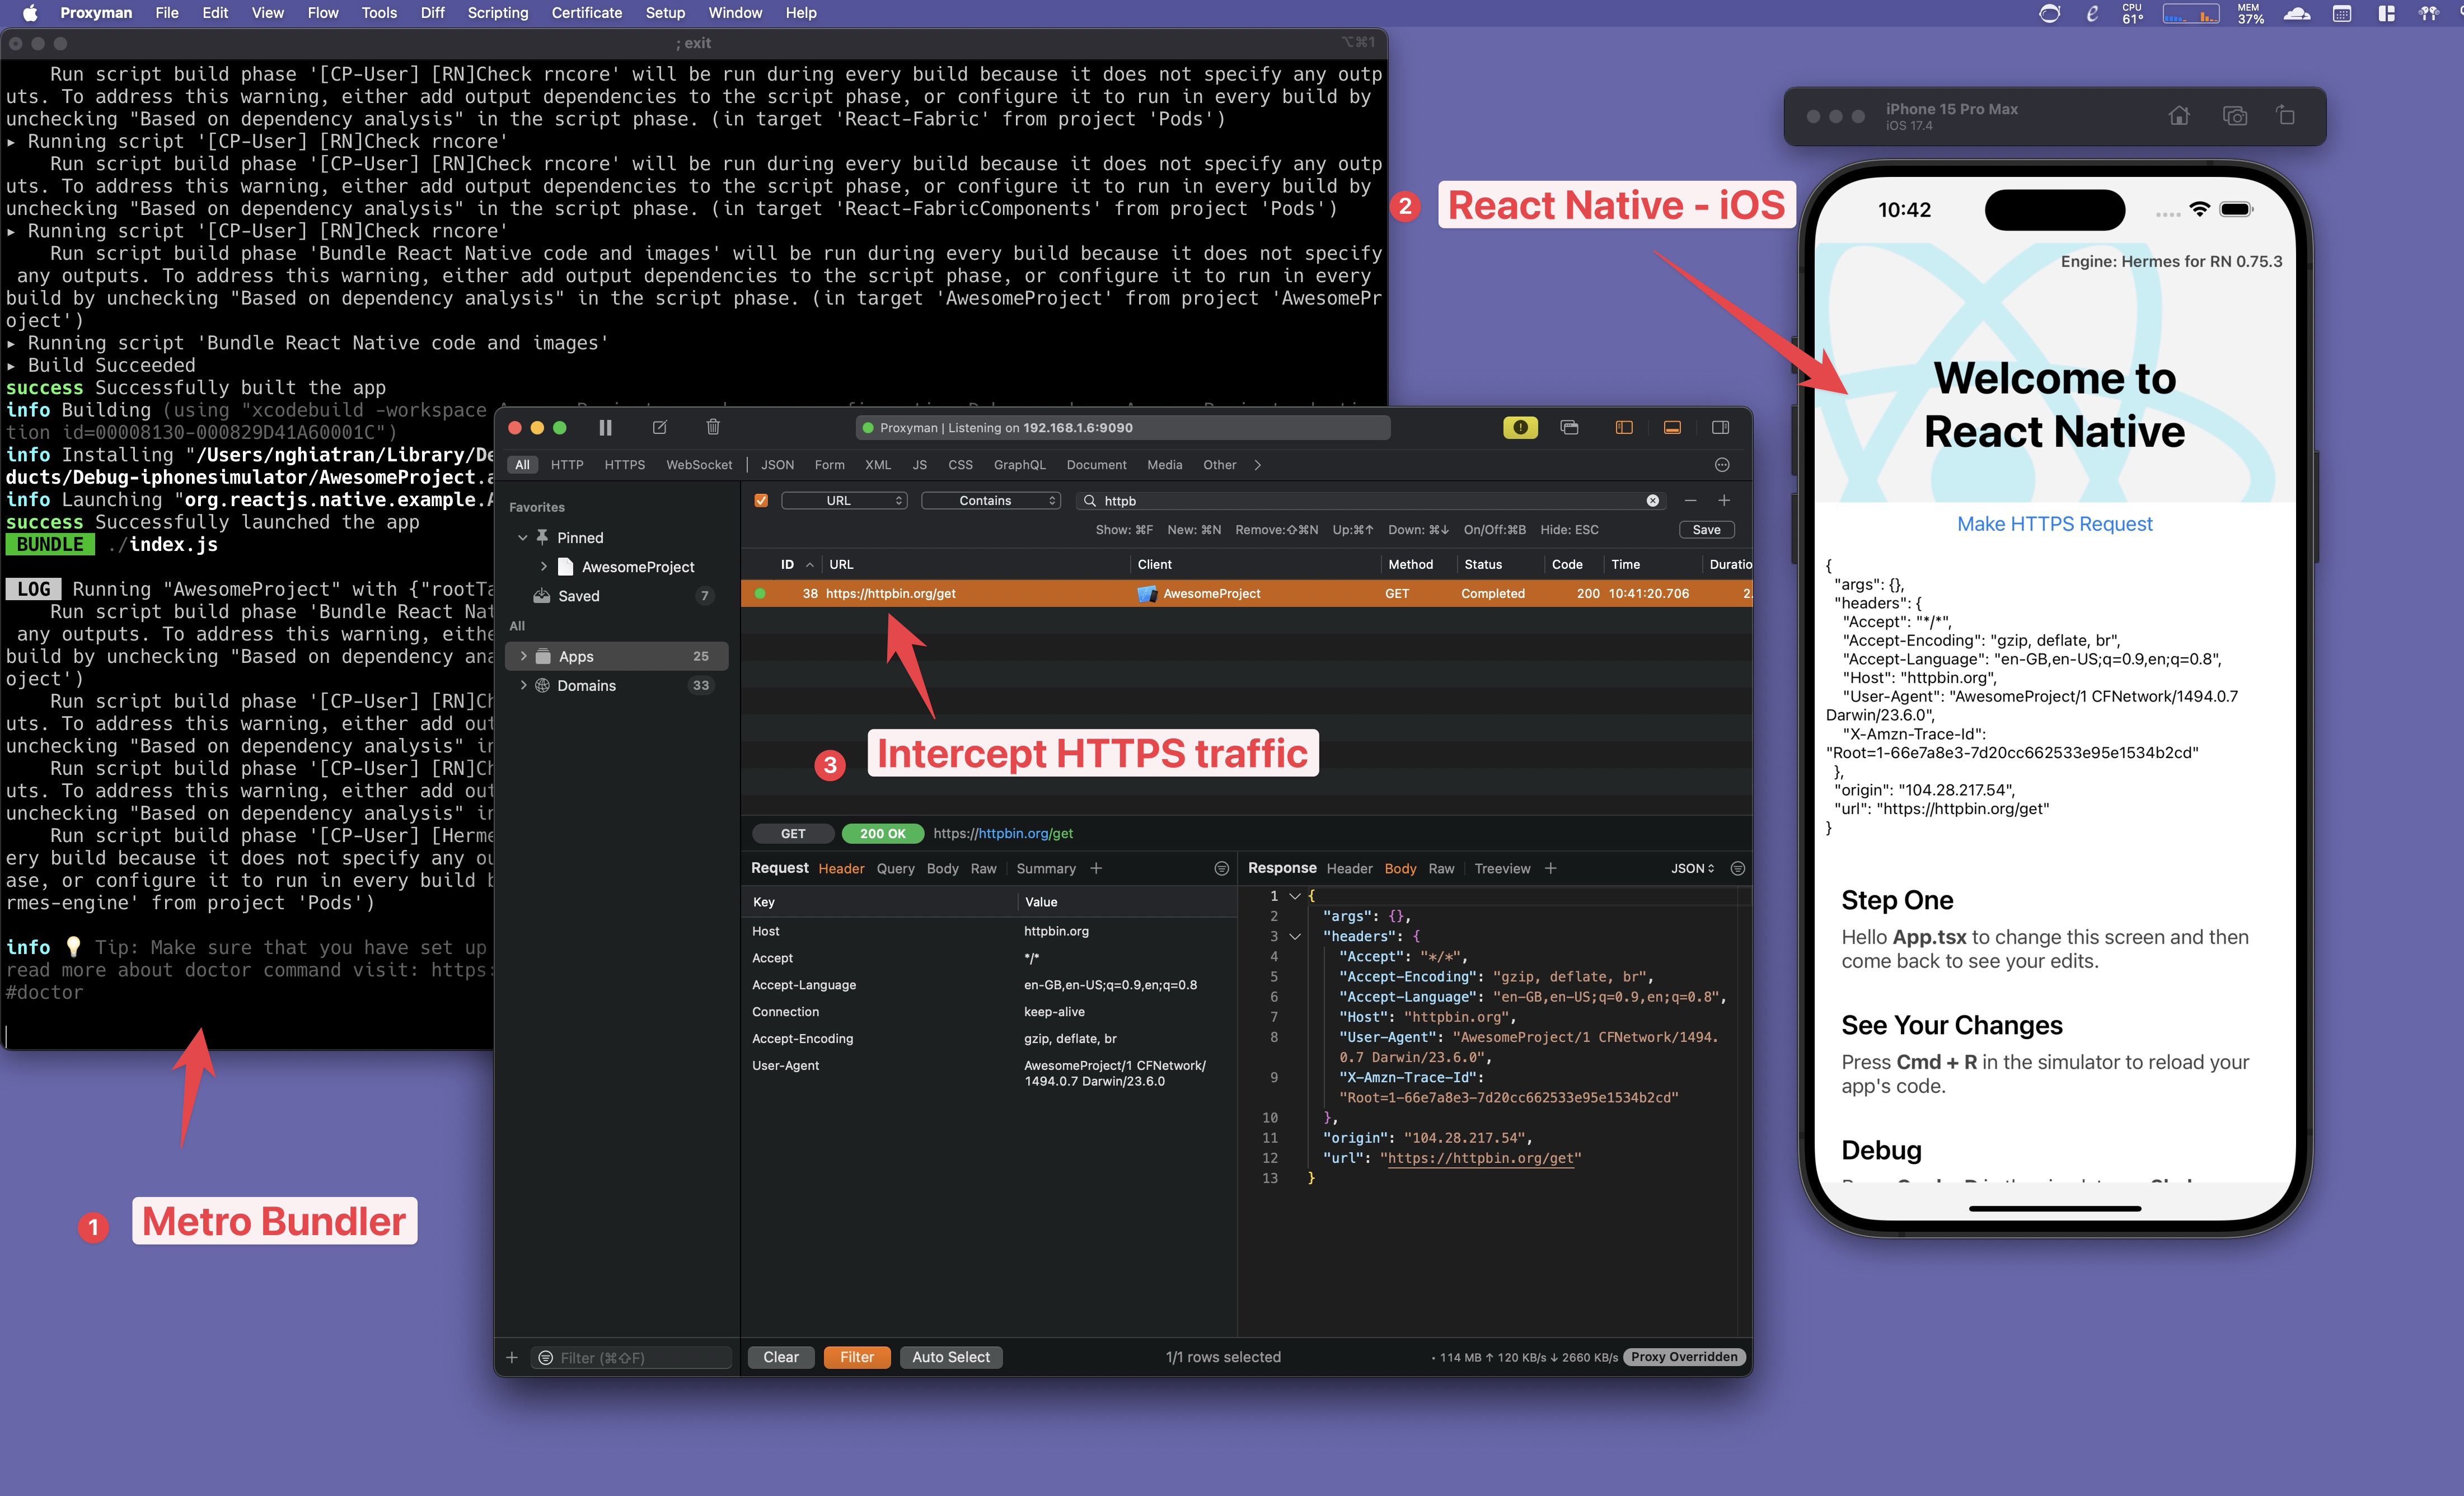The image size is (2464, 1496).
Task: Clear session with the trash icon
Action: [713, 427]
